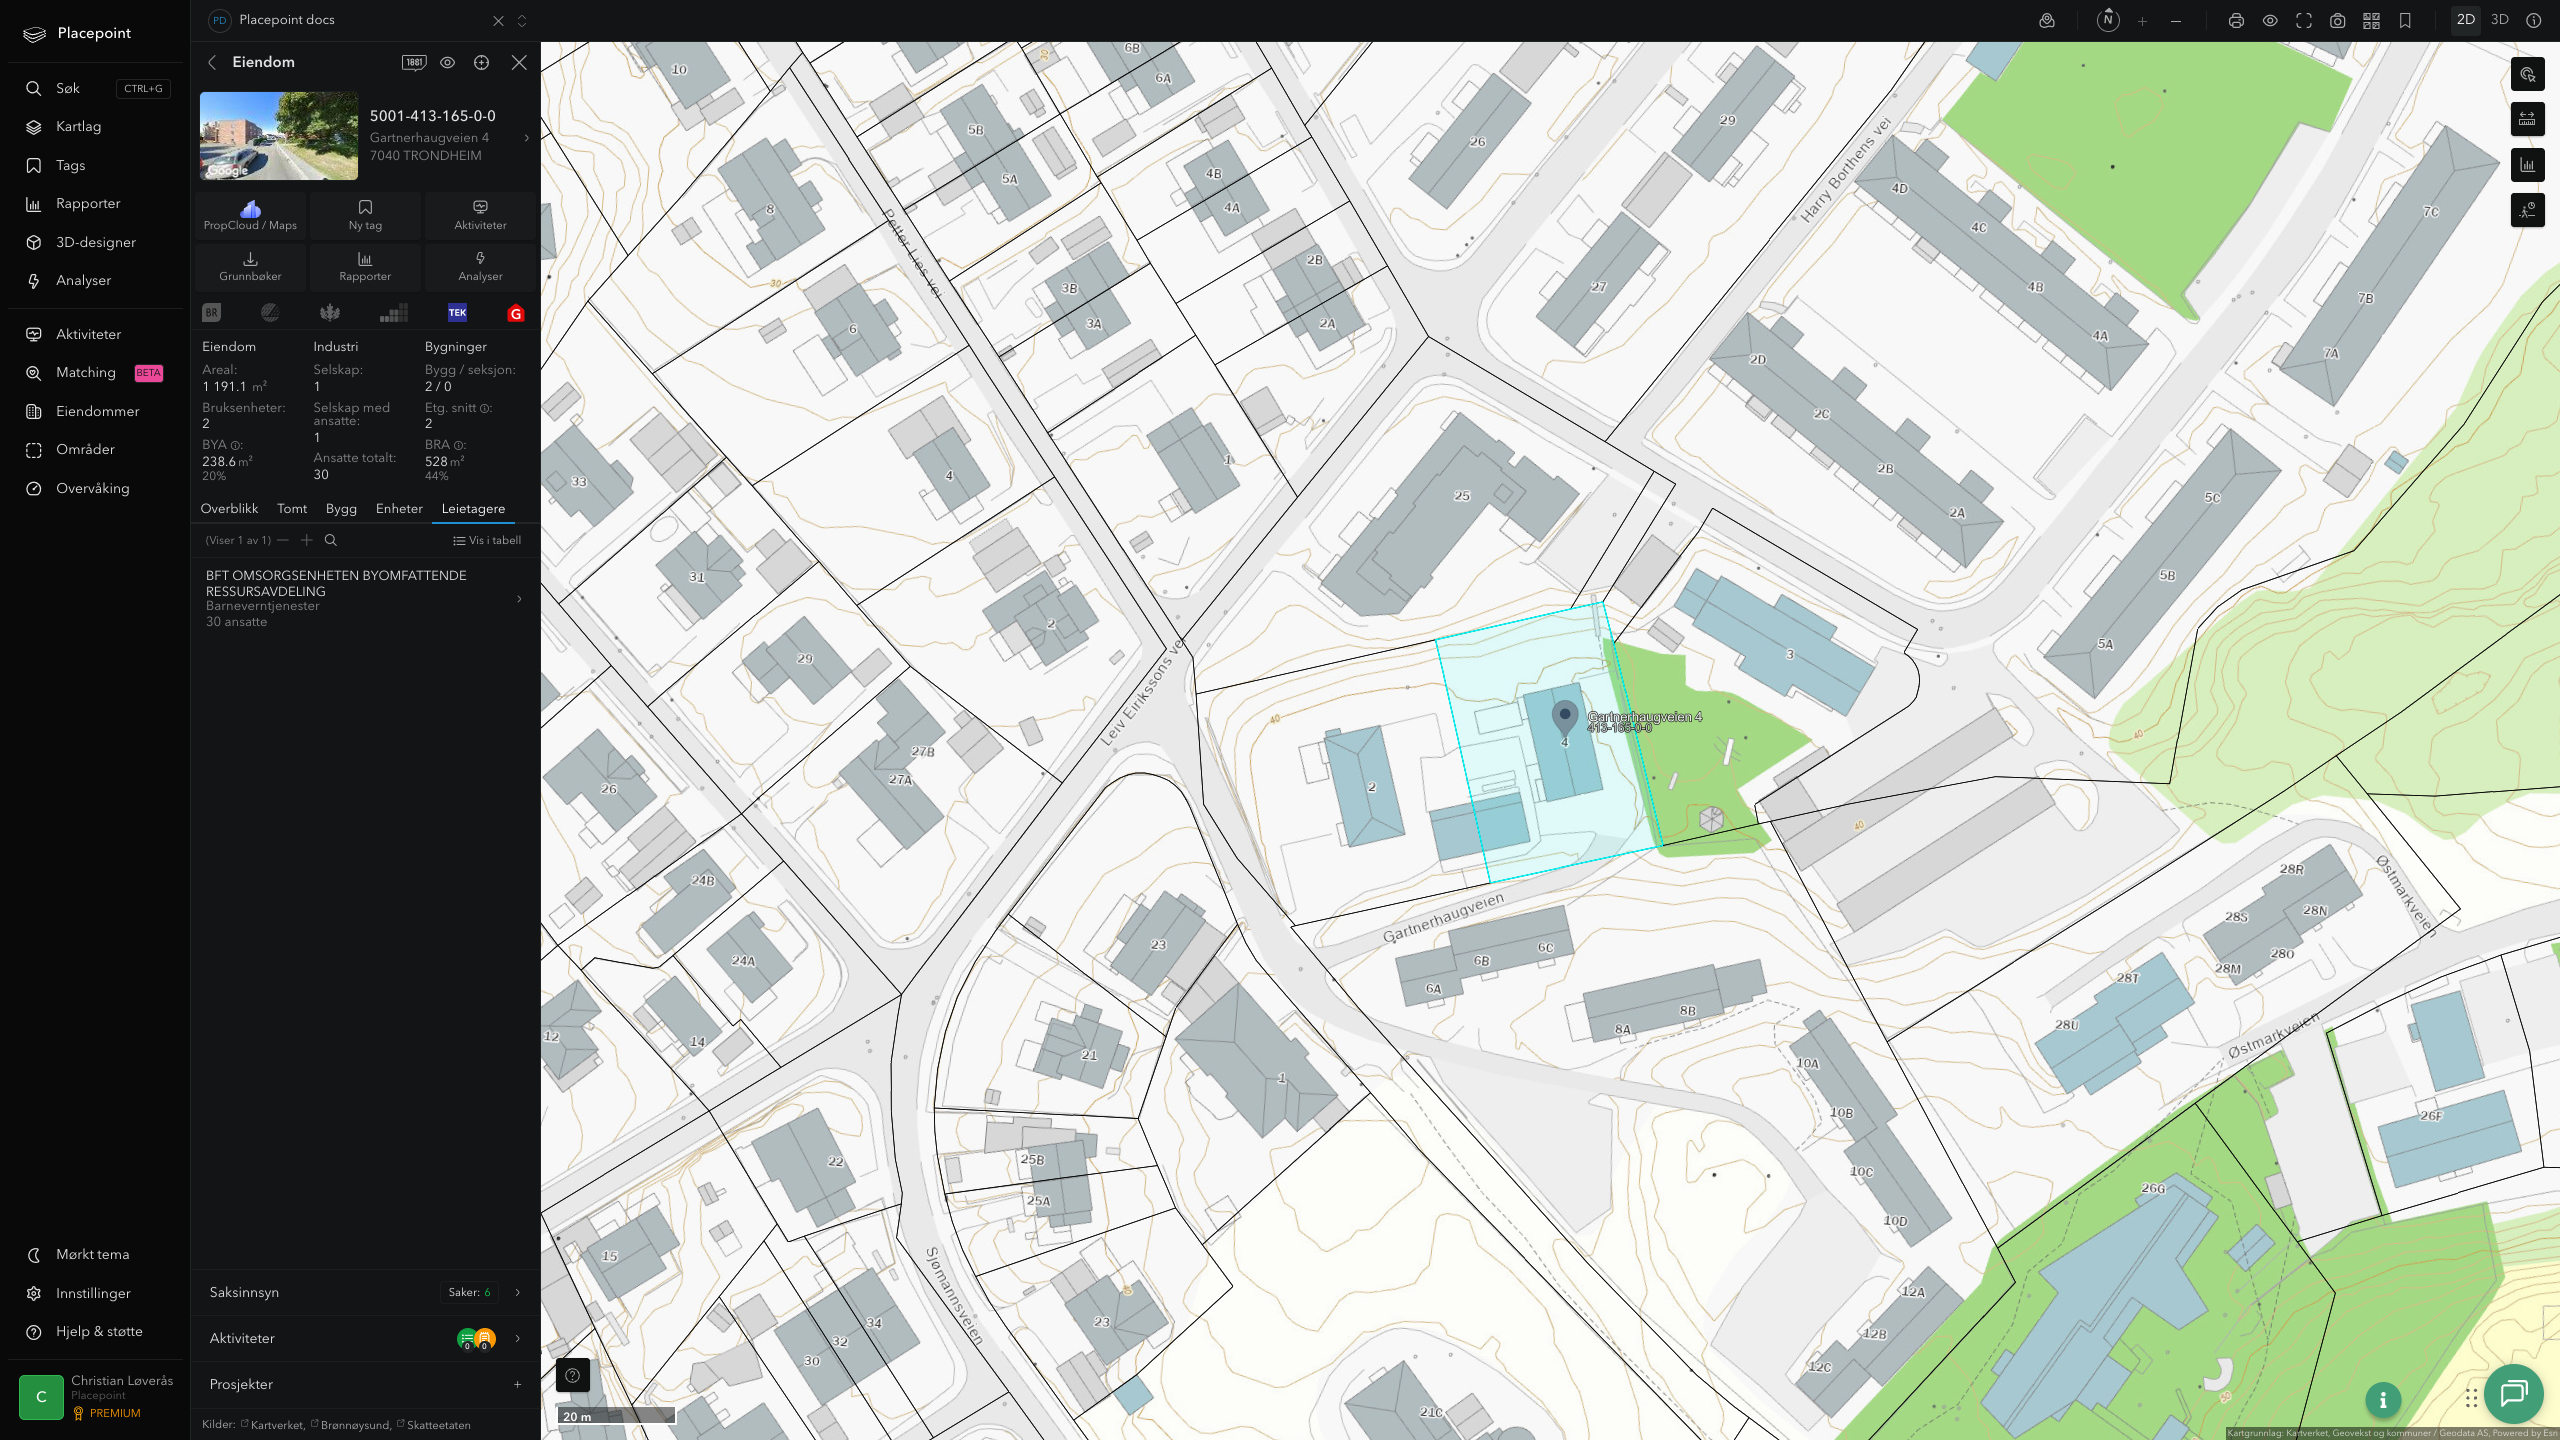Enter fullscreen map view

(x=2304, y=20)
